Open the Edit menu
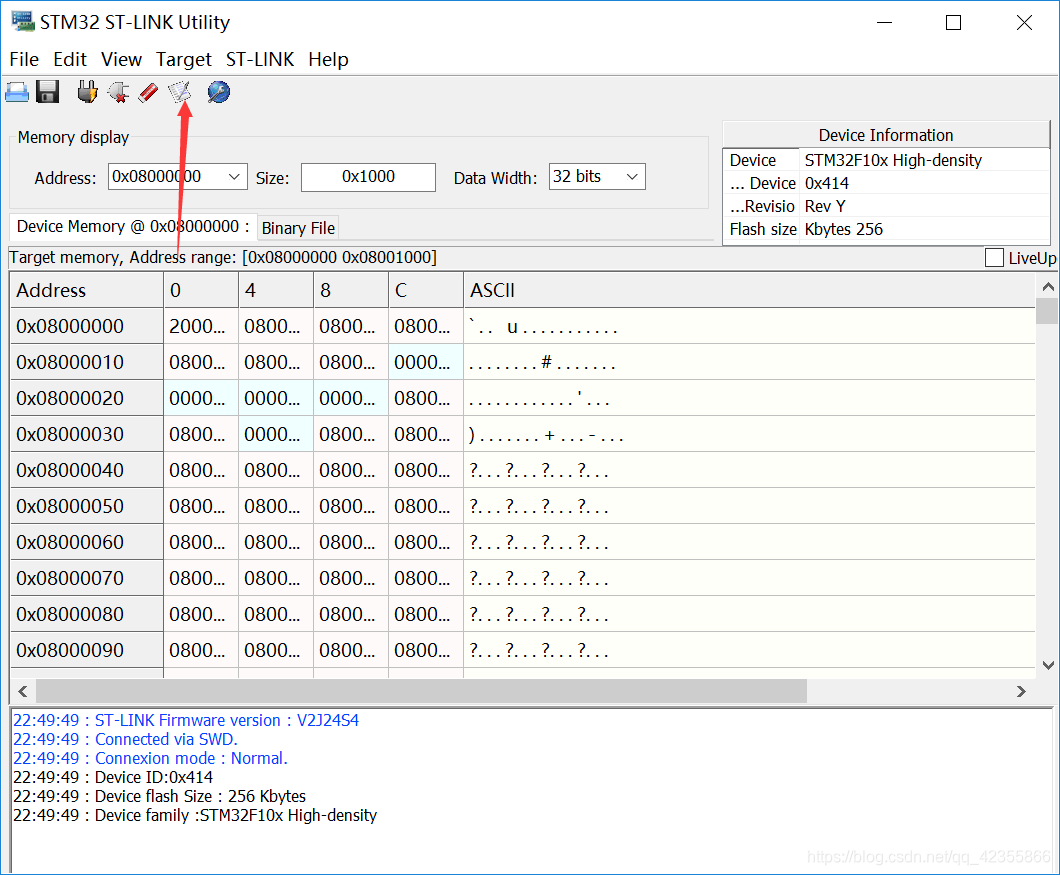The width and height of the screenshot is (1060, 875). click(70, 60)
